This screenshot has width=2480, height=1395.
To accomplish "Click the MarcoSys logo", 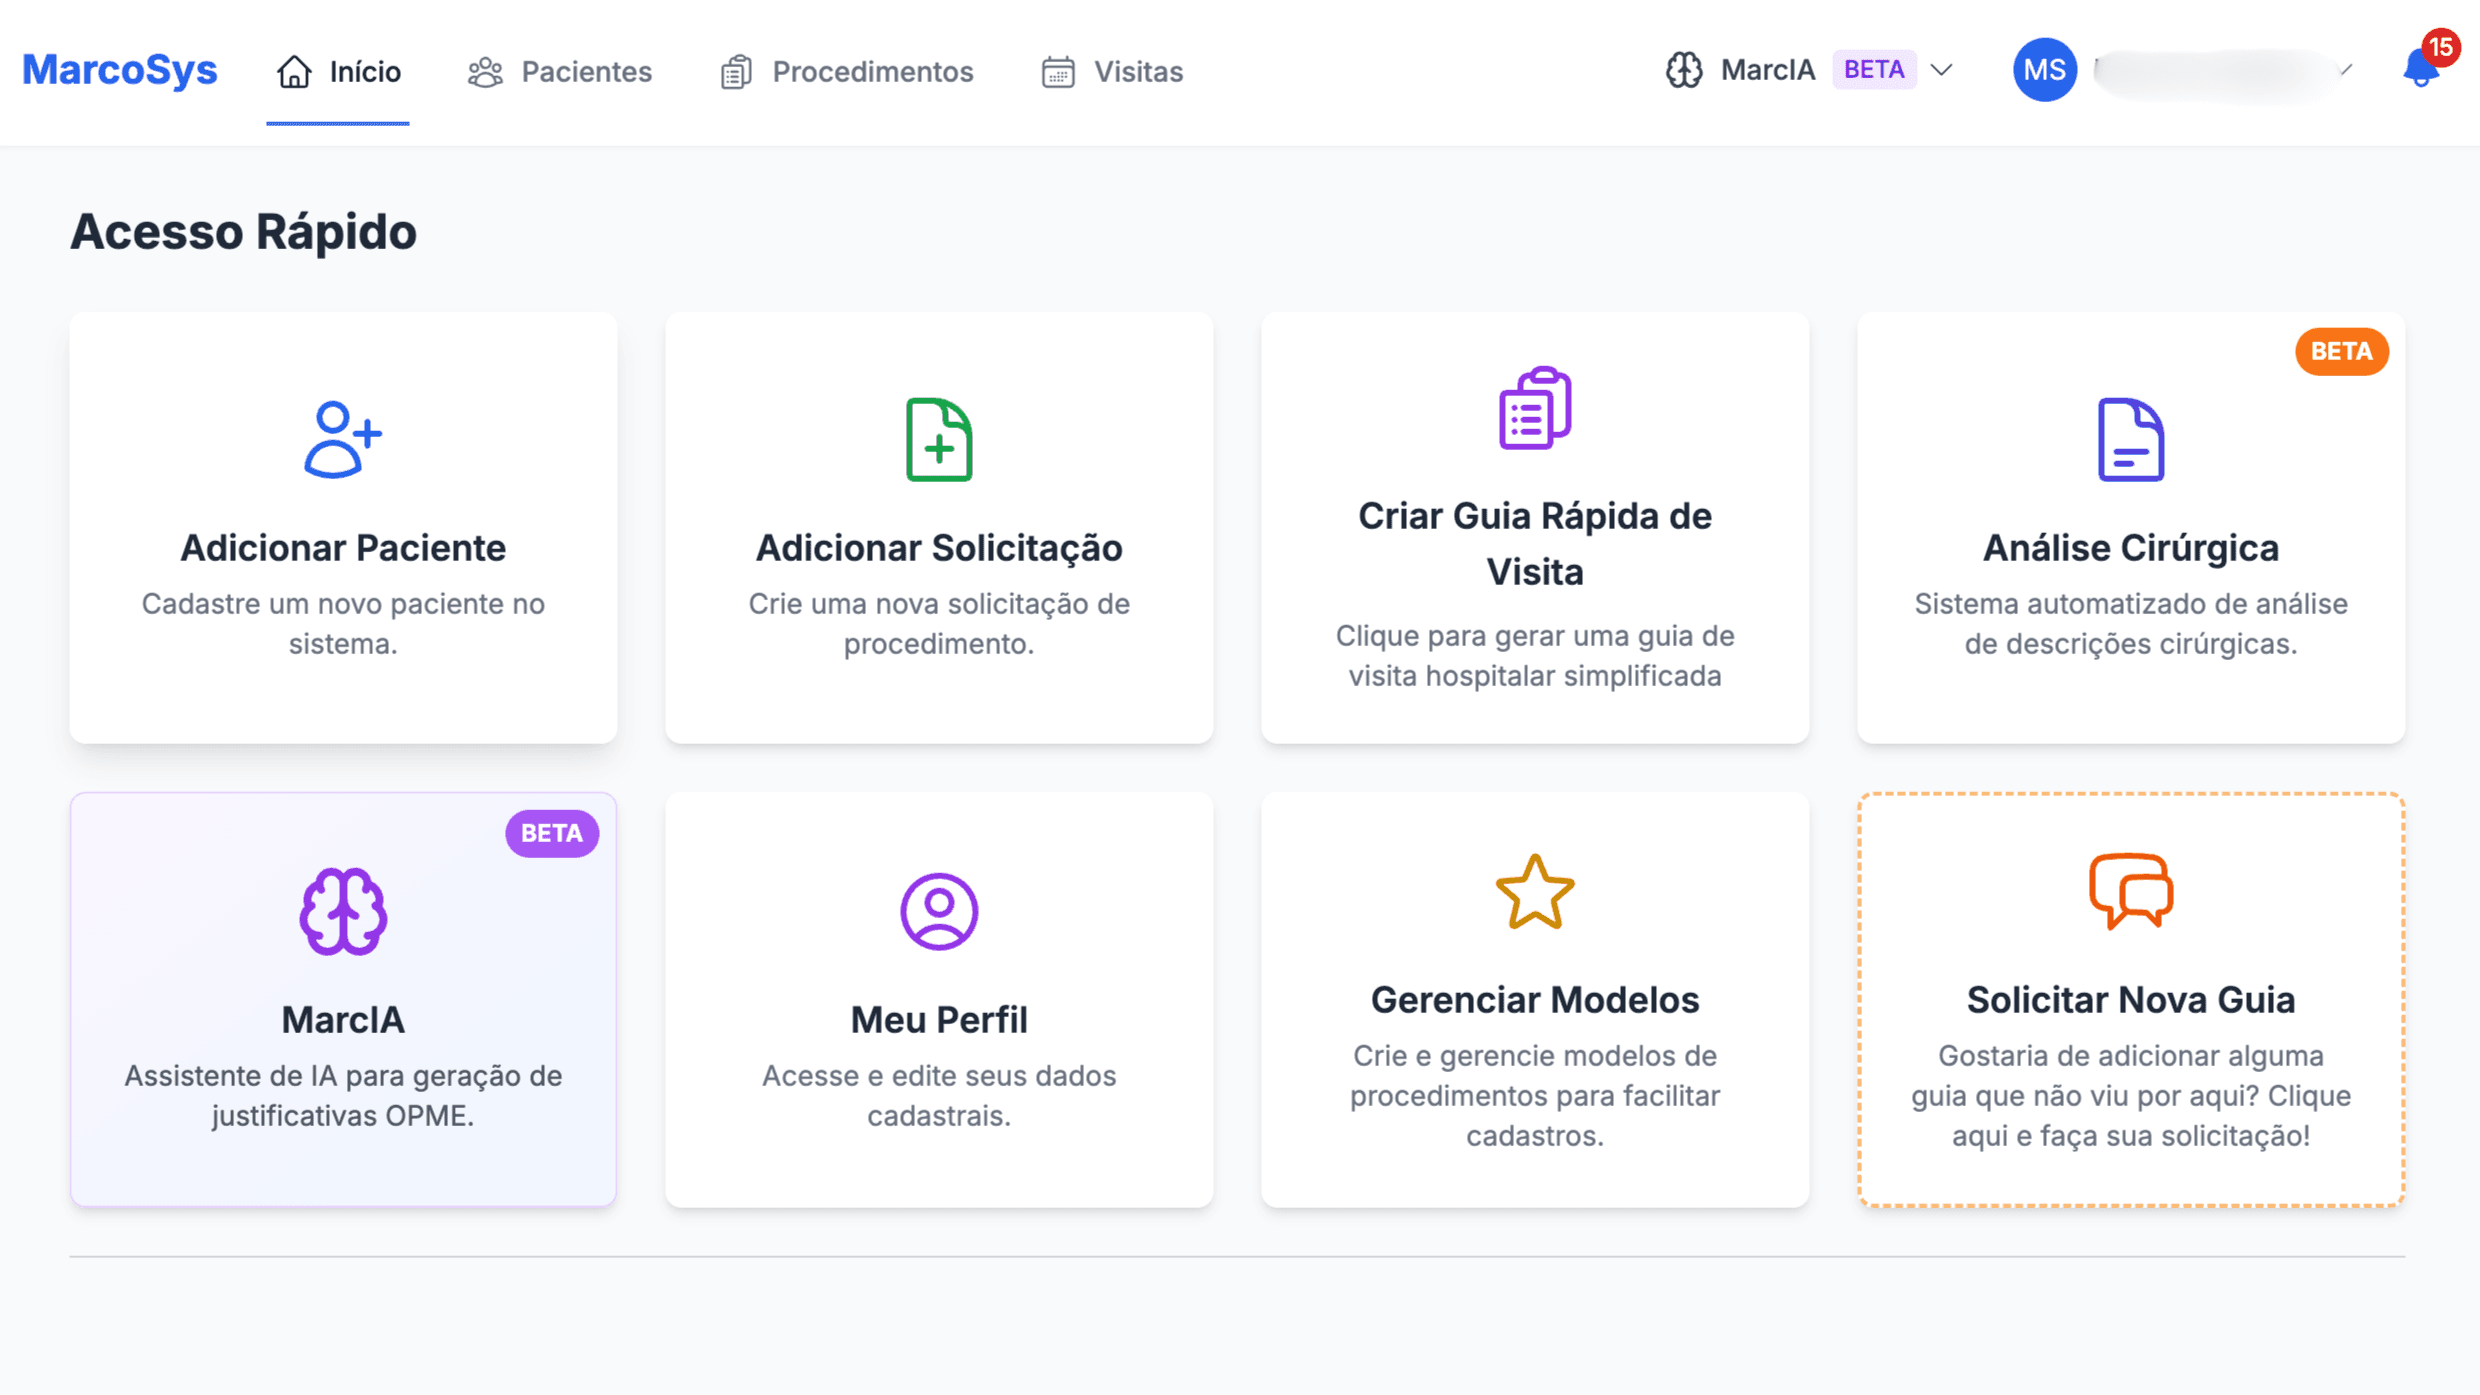I will pyautogui.click(x=119, y=69).
